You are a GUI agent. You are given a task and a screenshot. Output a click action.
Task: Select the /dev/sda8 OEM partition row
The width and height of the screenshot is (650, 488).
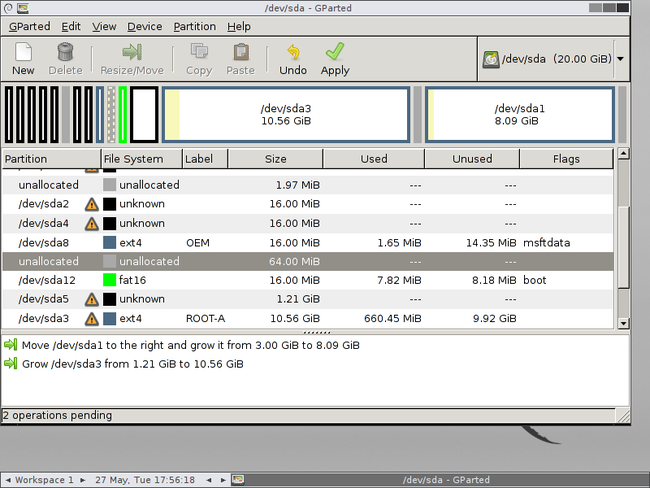(300, 243)
